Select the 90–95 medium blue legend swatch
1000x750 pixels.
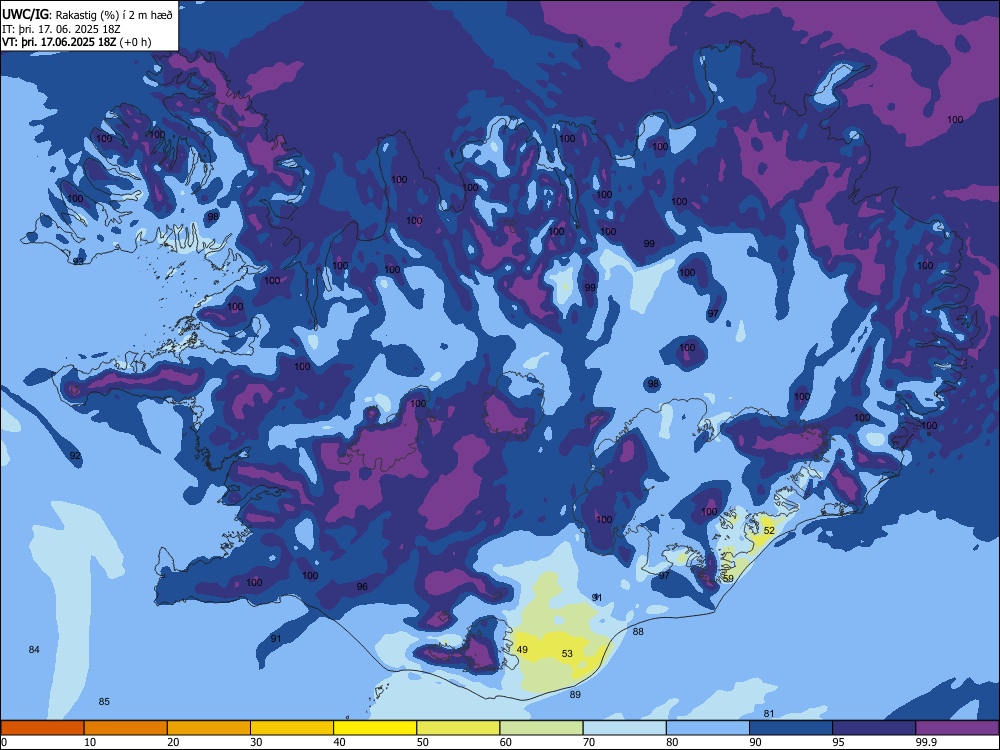tap(791, 728)
